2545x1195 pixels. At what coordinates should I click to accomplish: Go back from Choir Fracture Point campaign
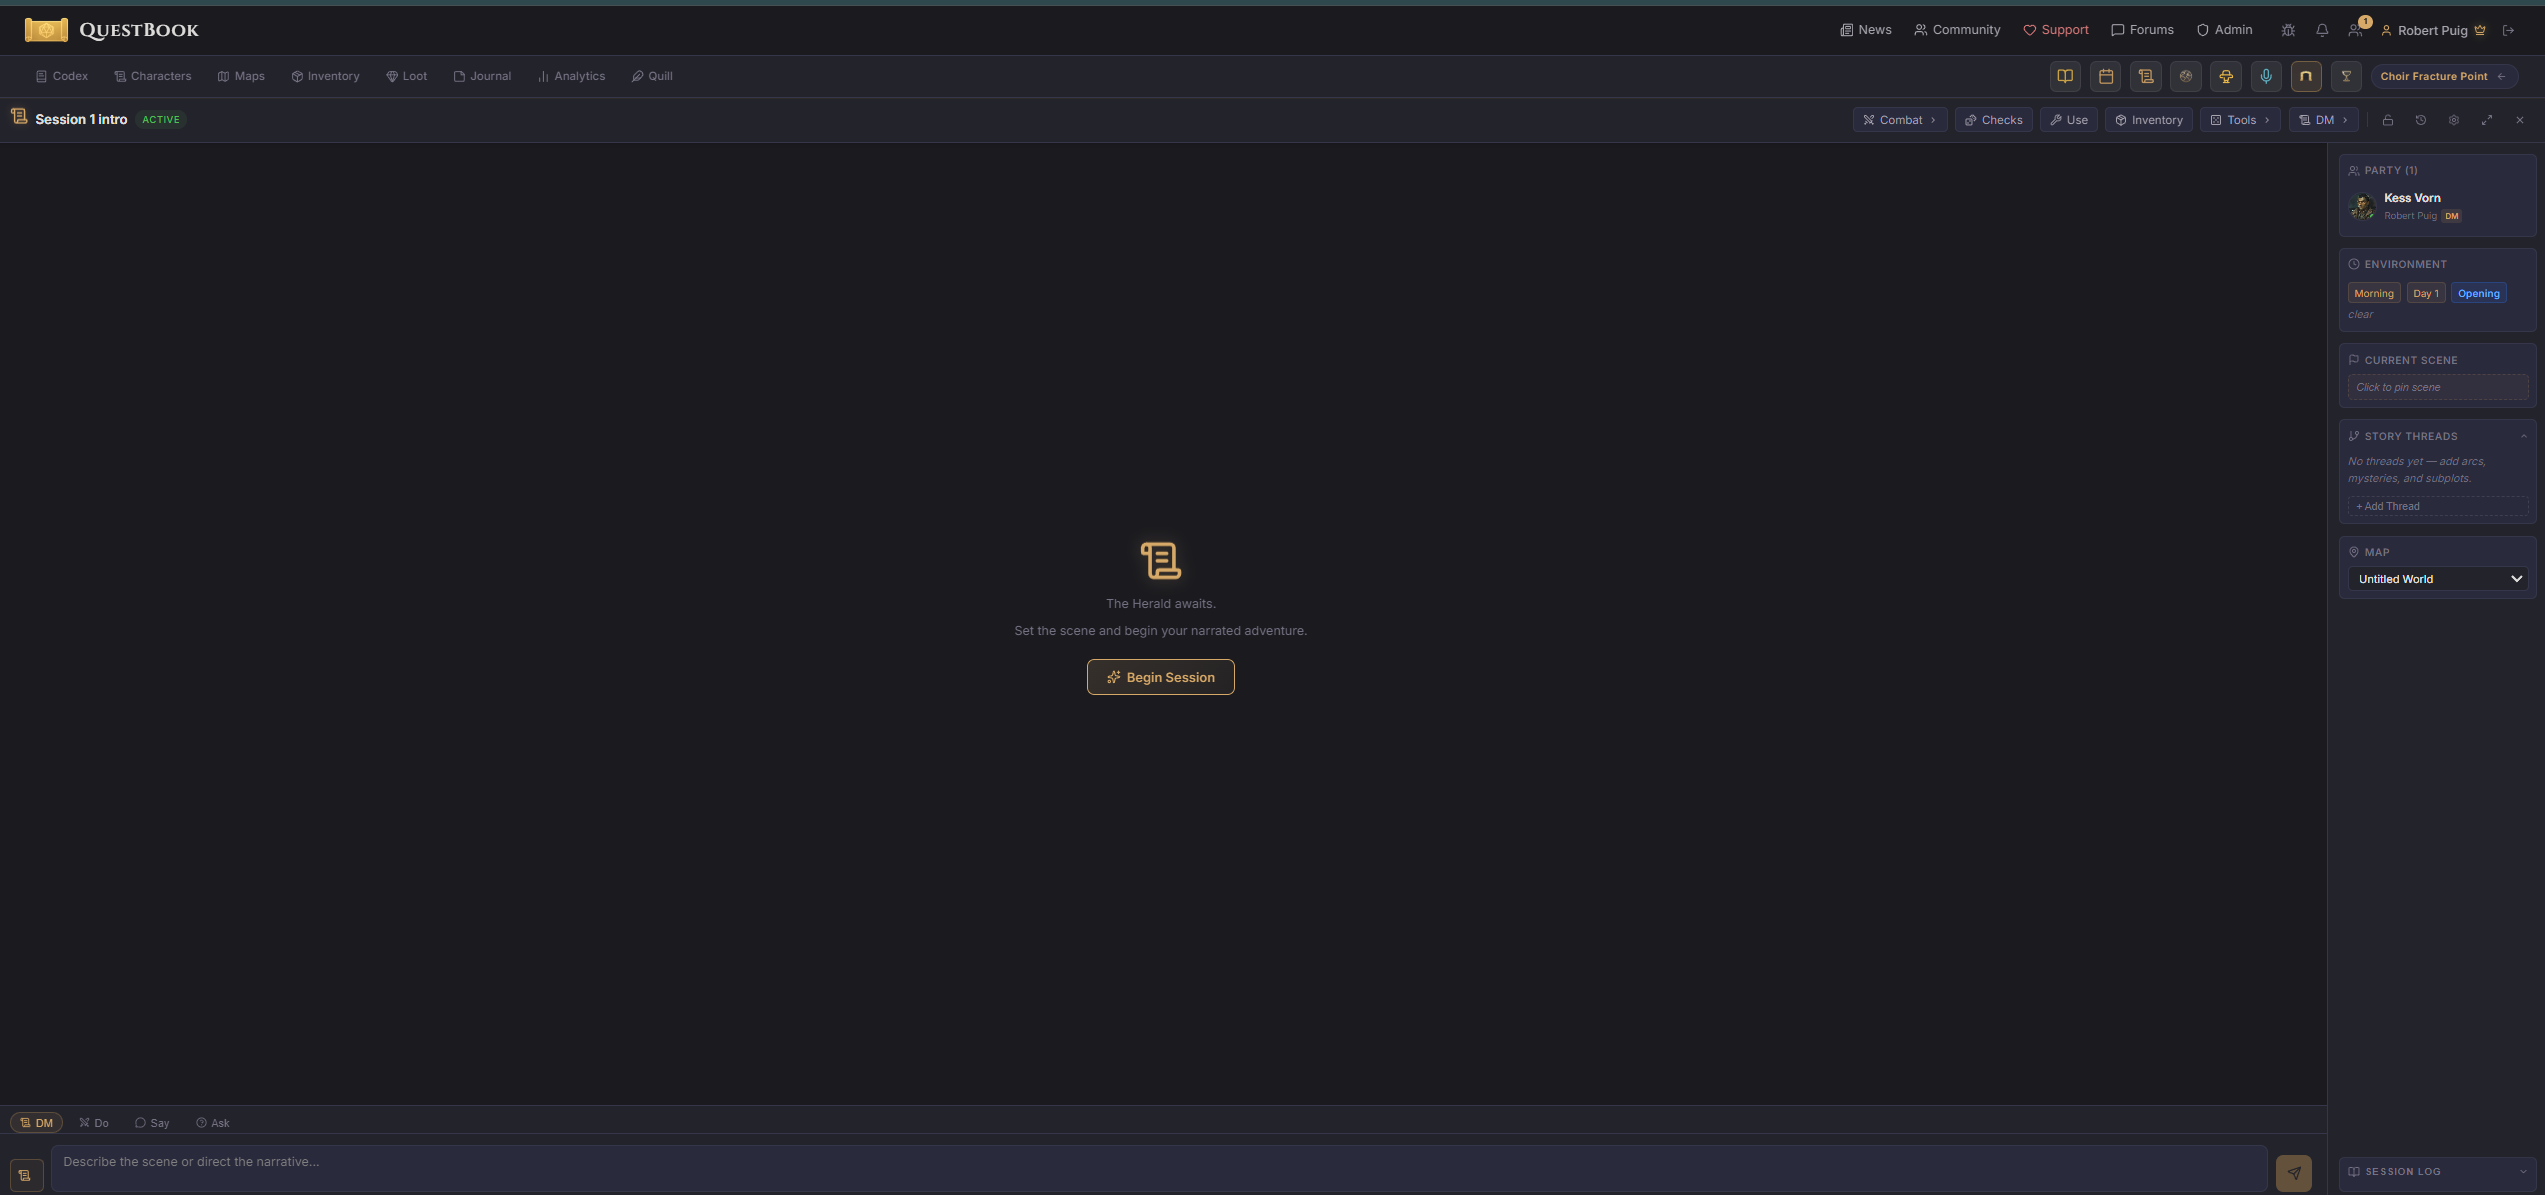[x=2443, y=76]
